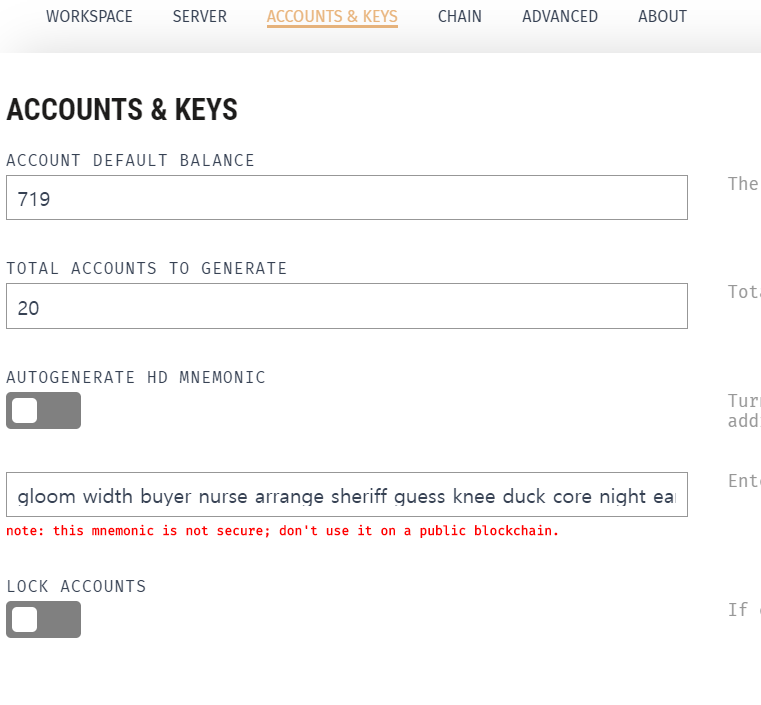Click help text beside the mnemonic field
Screen dimensions: 761x705
[744, 481]
